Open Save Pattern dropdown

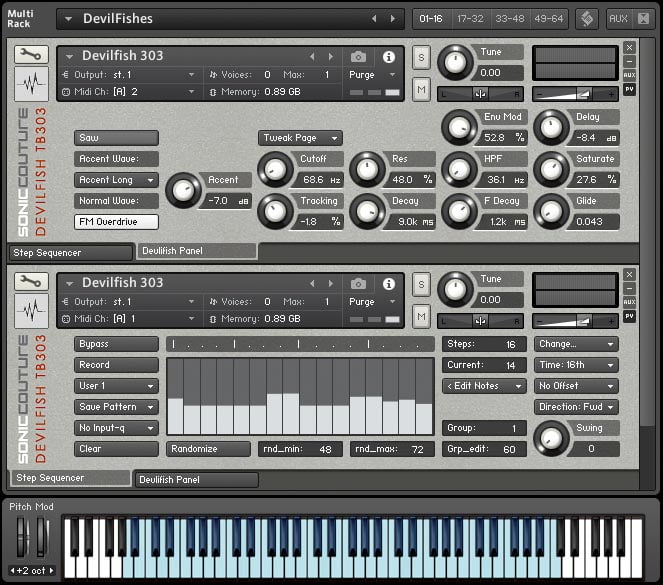click(x=116, y=407)
